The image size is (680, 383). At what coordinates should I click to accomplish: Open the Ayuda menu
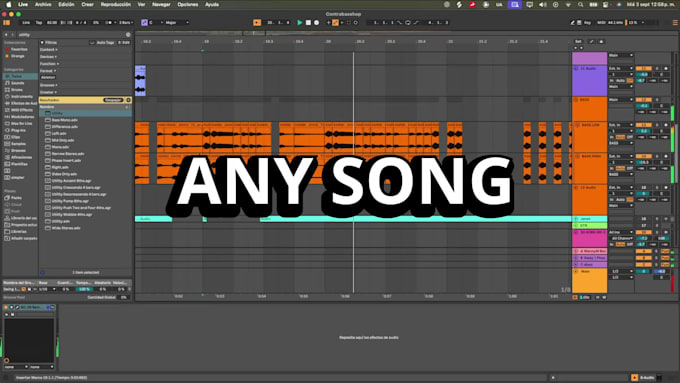pyautogui.click(x=212, y=4)
